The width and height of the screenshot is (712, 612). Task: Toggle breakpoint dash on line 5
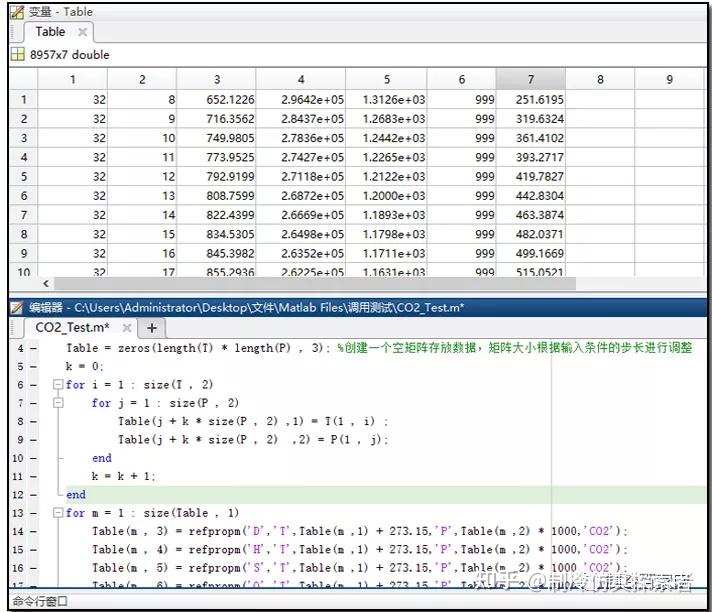[33, 366]
